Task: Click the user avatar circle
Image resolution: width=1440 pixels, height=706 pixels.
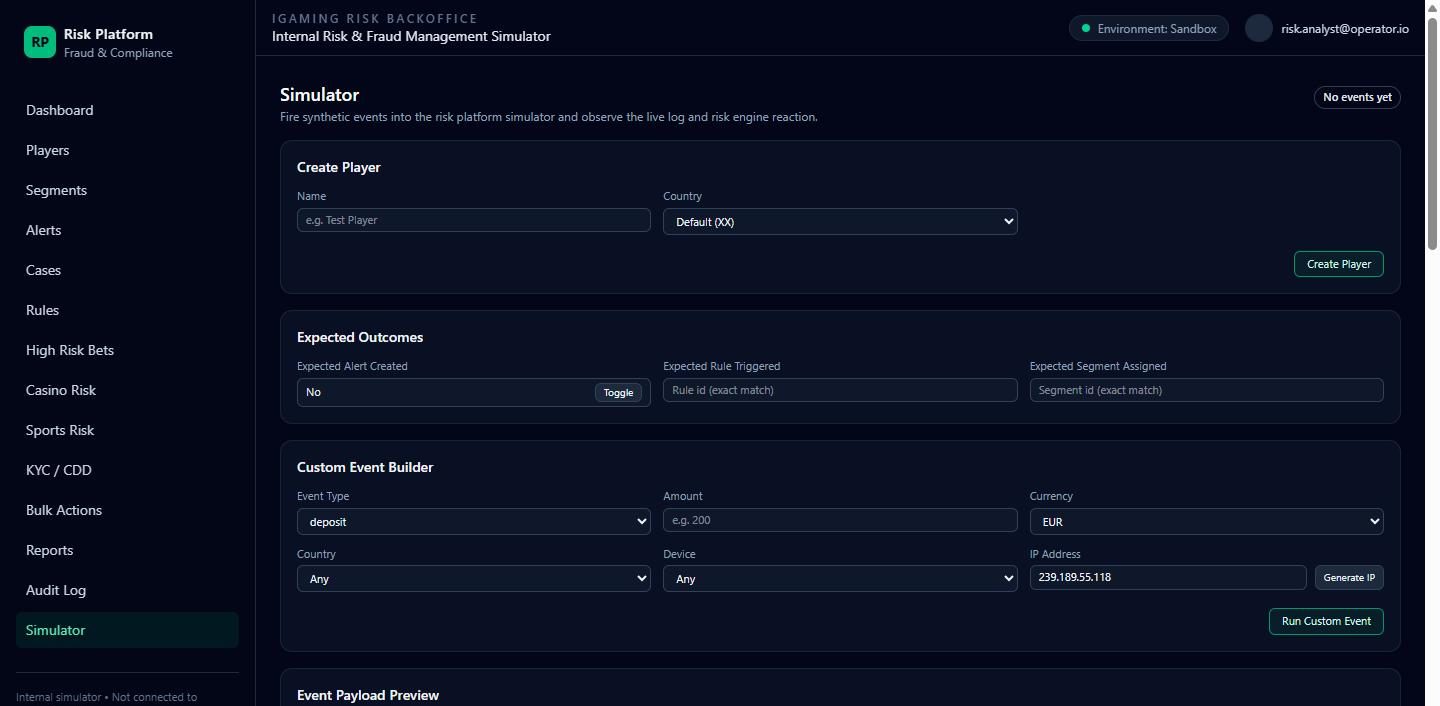Action: pos(1259,28)
